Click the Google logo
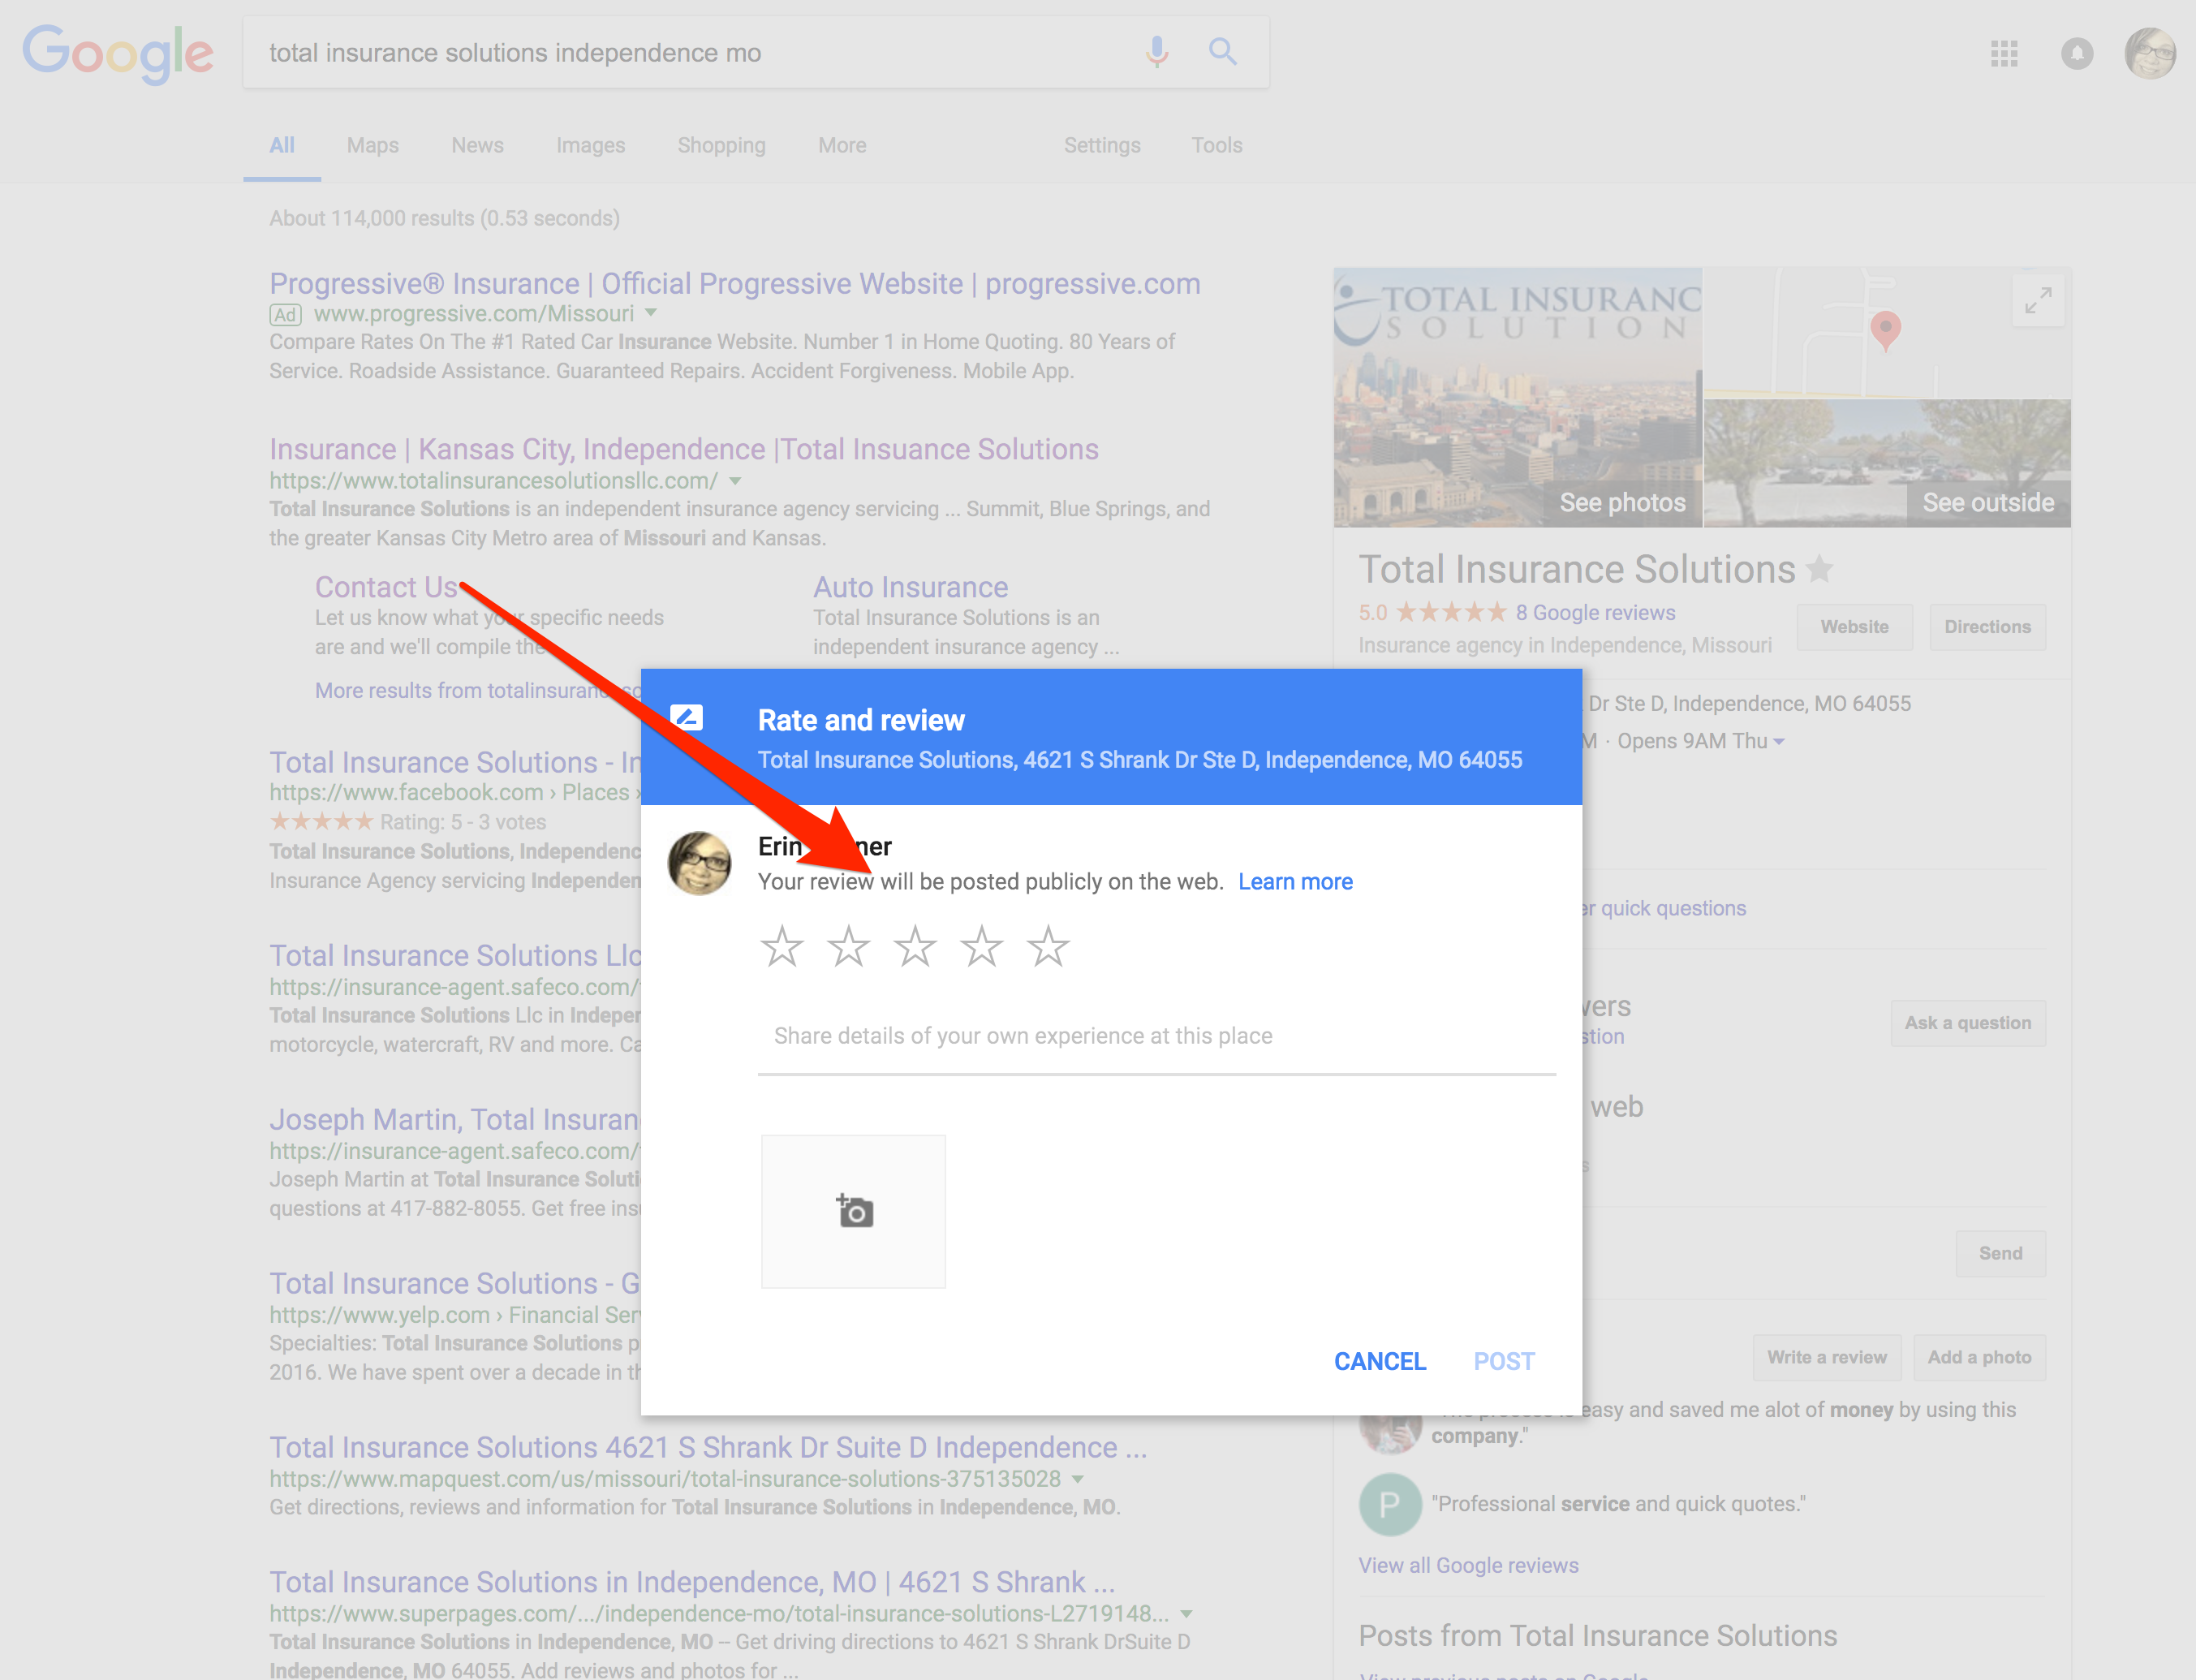The width and height of the screenshot is (2196, 1680). tap(118, 53)
